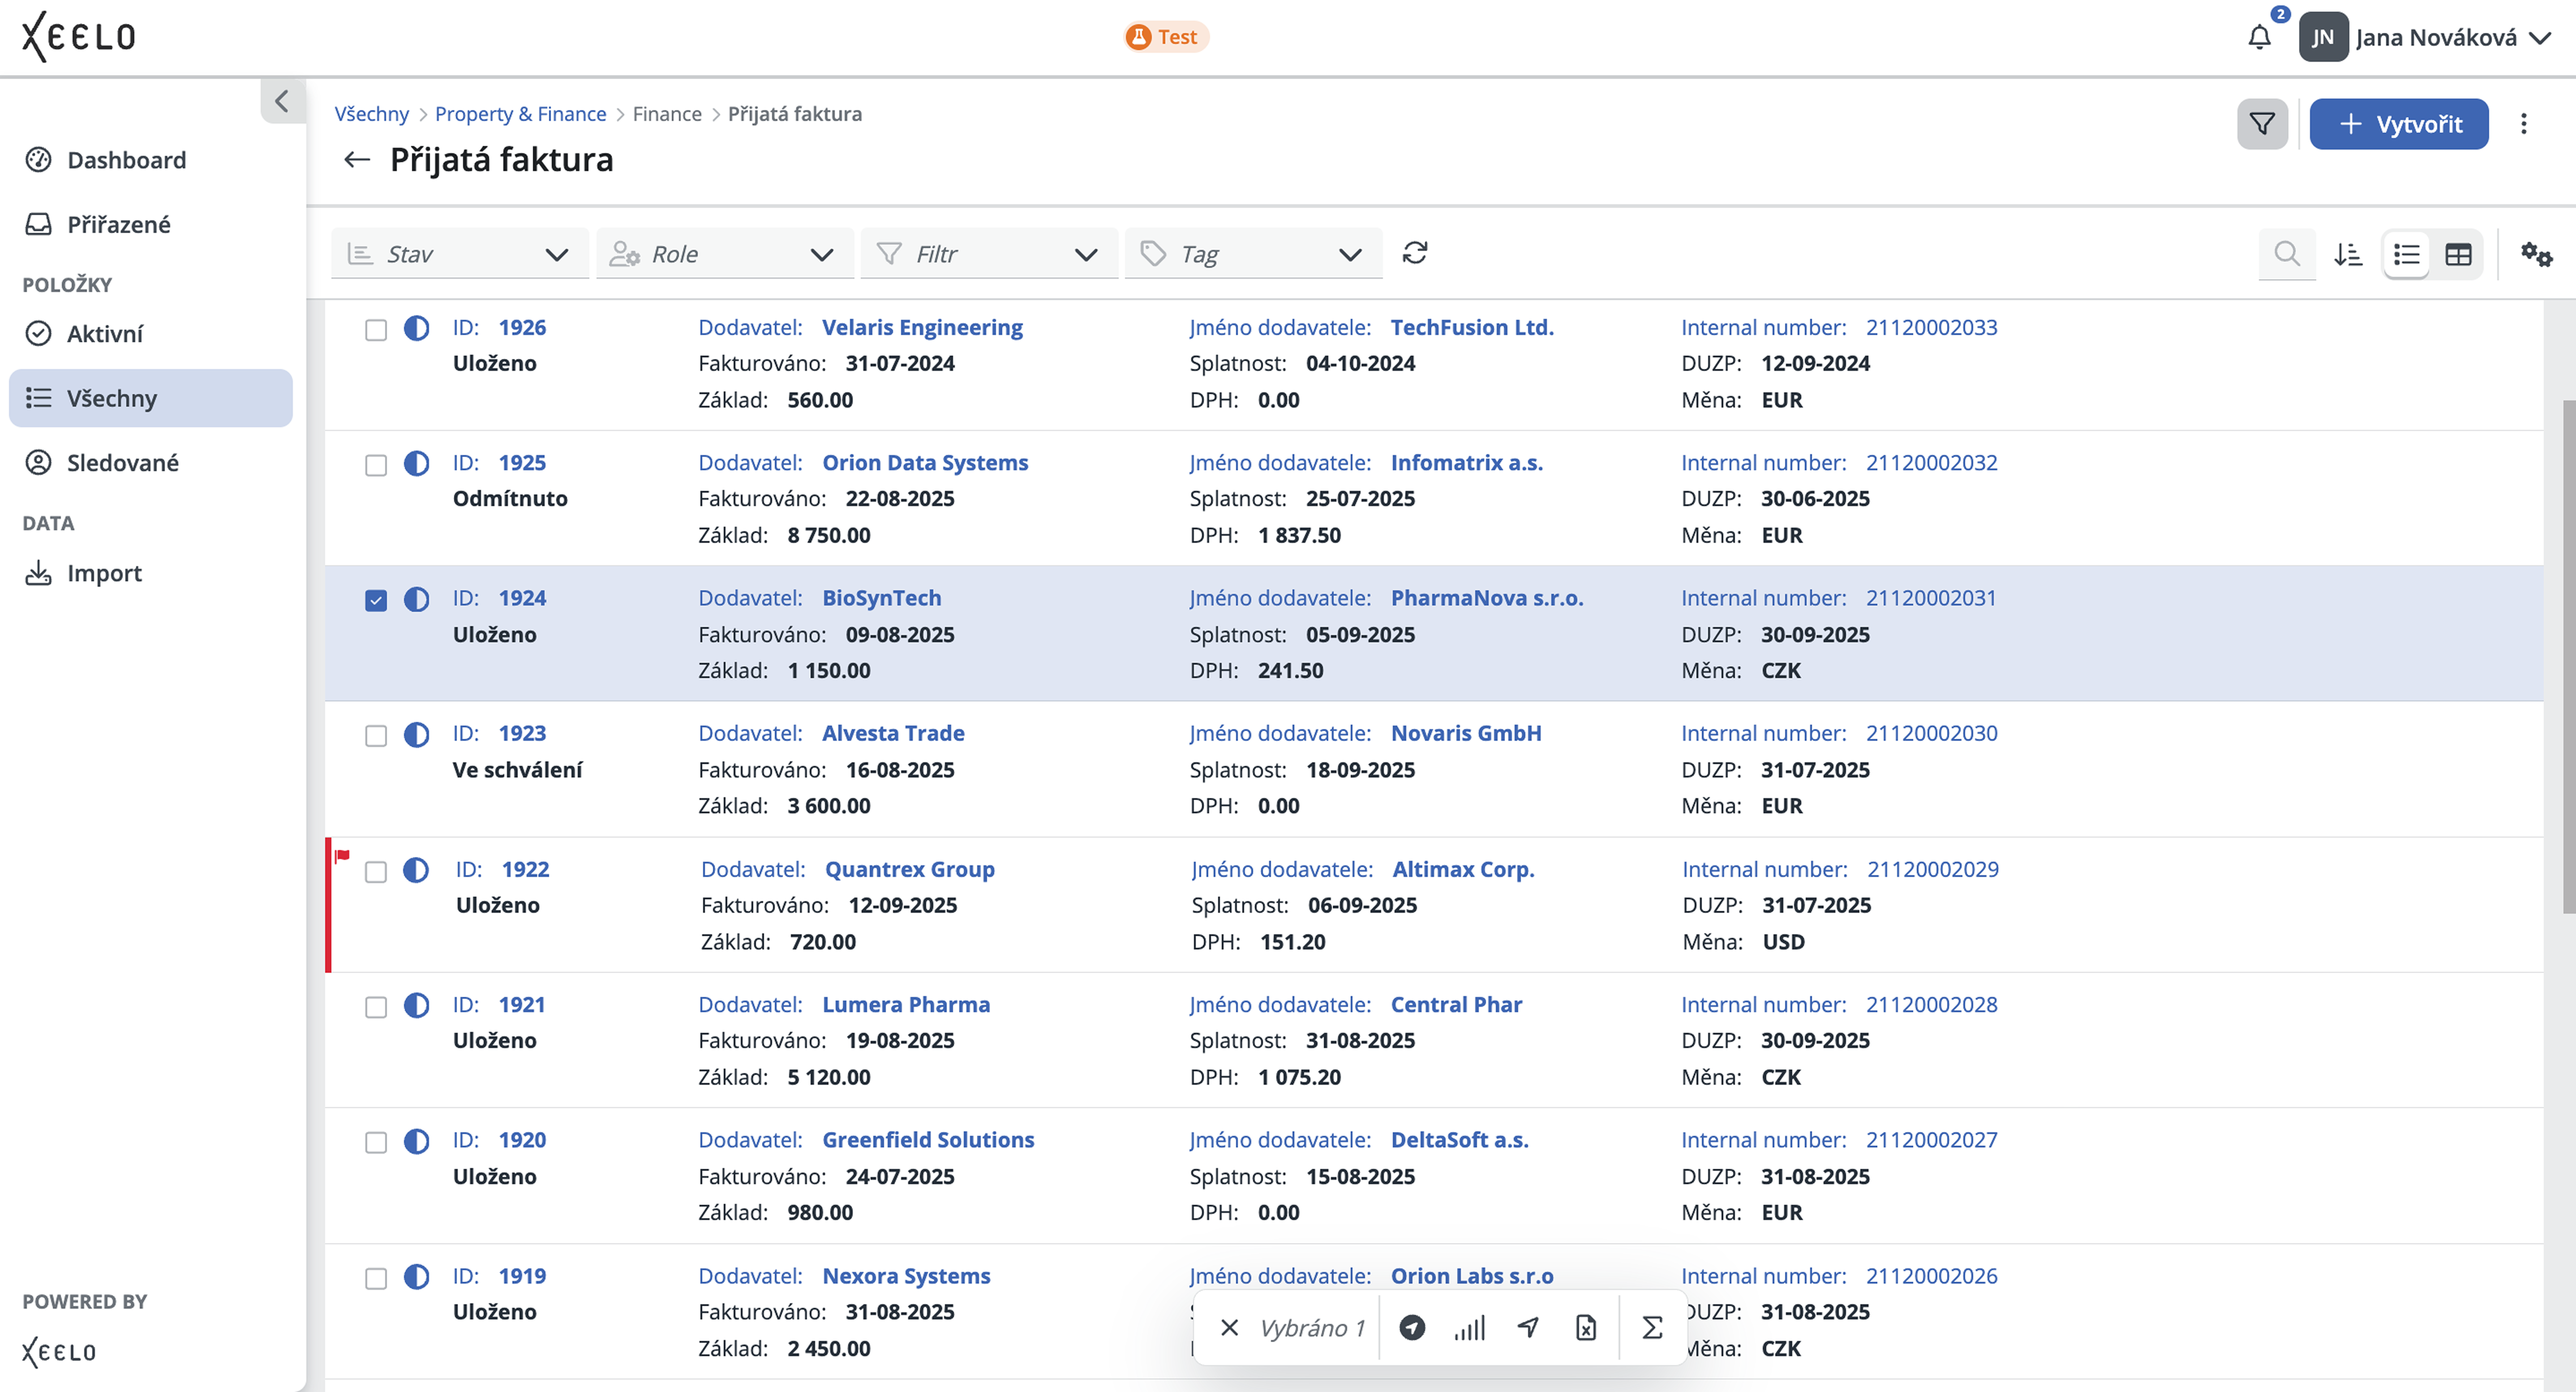Click the sum sigma icon
The image size is (2576, 1392).
coord(1652,1327)
